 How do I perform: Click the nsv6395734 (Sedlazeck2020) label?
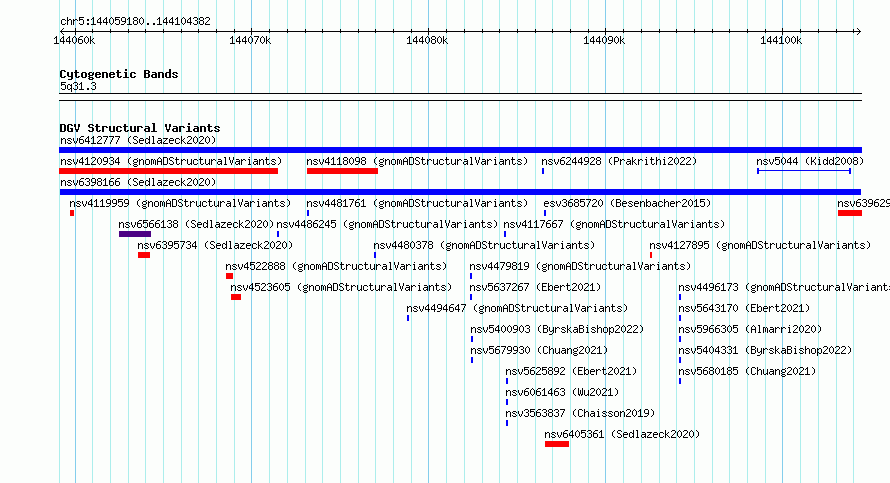click(x=215, y=245)
